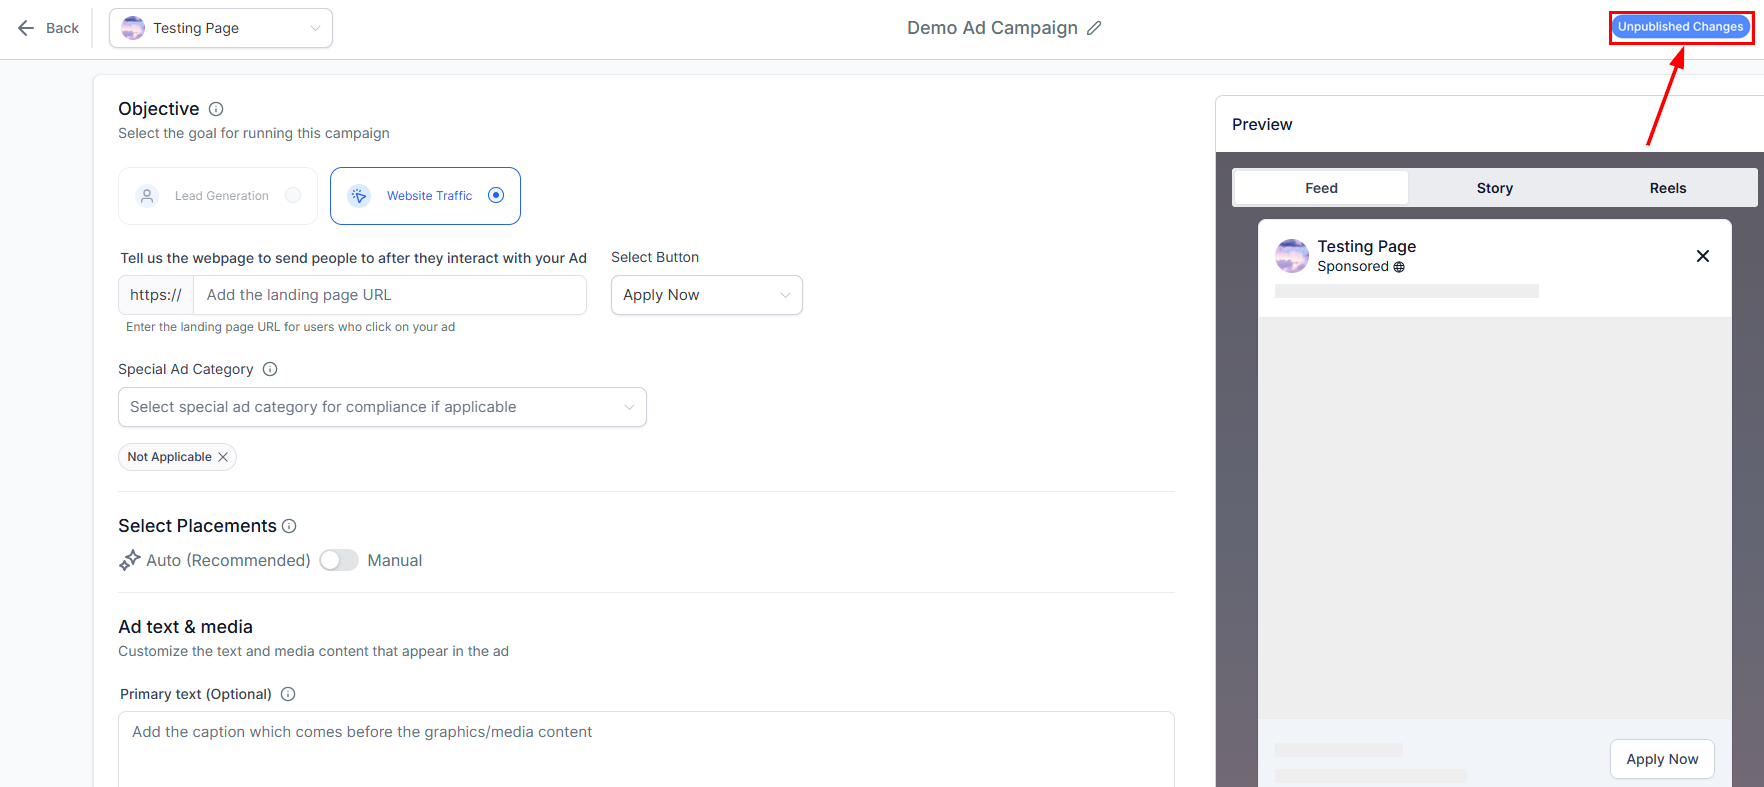
Task: Edit campaign name via pencil icon
Action: tap(1094, 28)
